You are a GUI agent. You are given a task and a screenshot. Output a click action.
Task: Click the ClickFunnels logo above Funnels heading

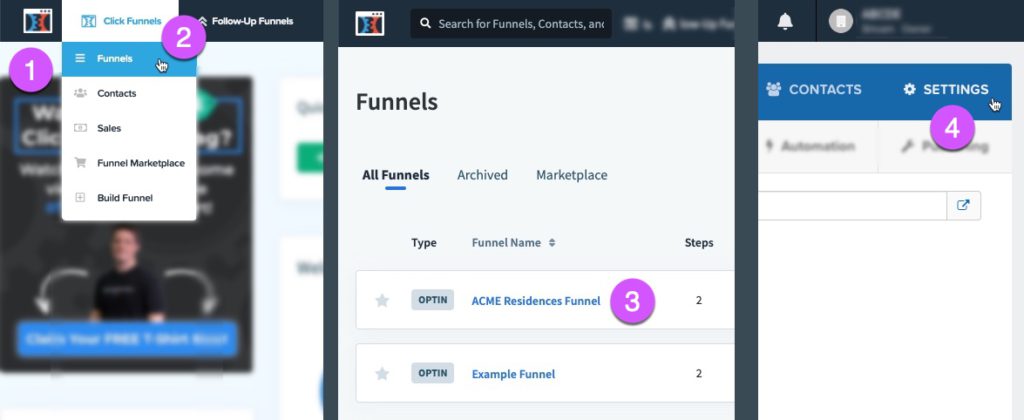(x=370, y=24)
